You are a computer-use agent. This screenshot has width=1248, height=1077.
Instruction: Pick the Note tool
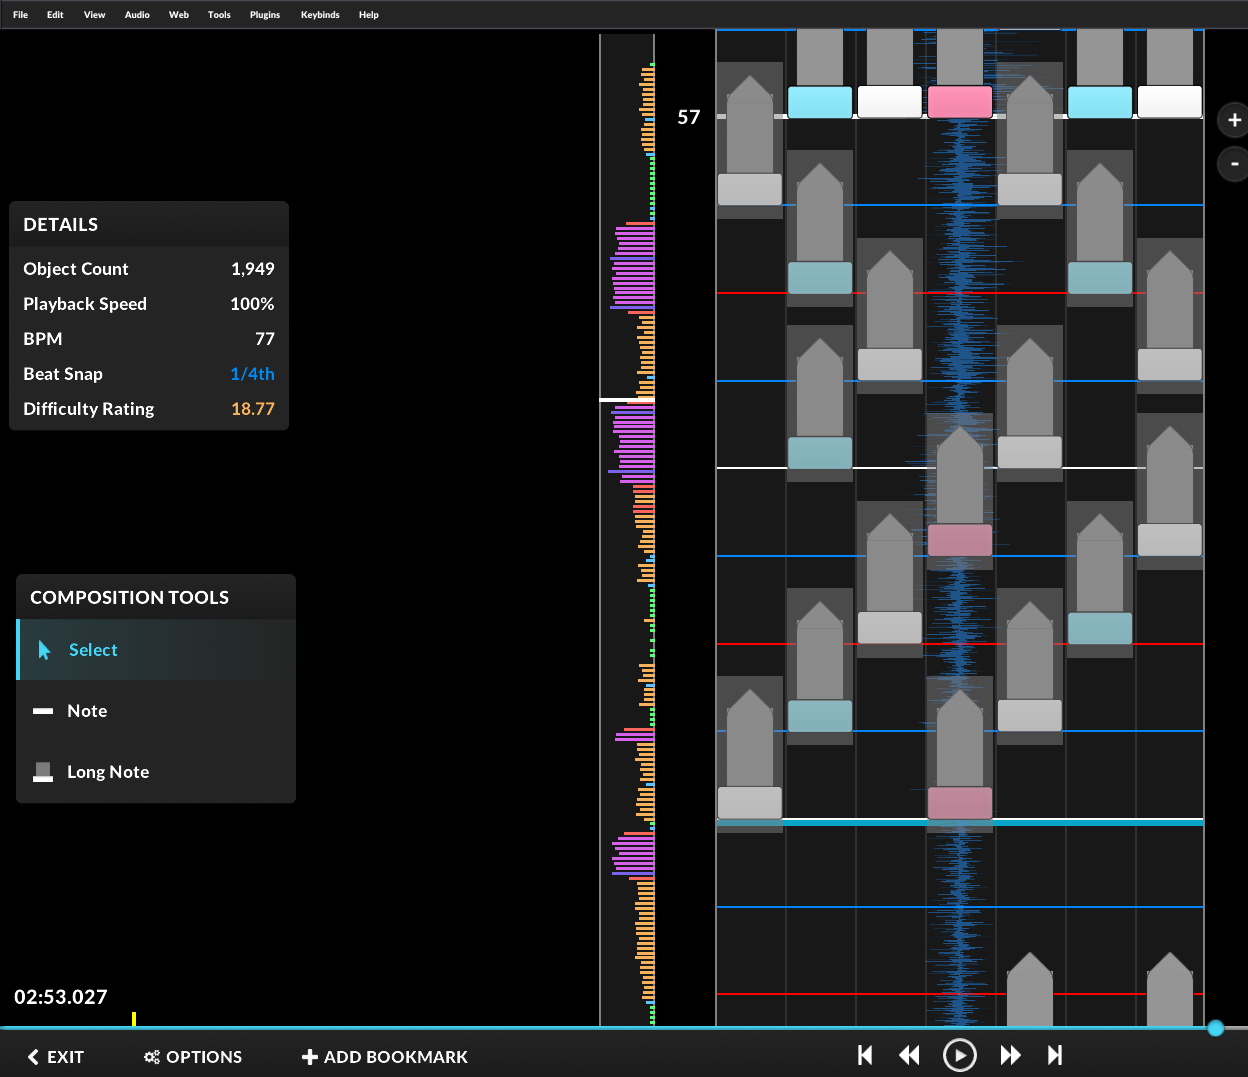[x=87, y=711]
